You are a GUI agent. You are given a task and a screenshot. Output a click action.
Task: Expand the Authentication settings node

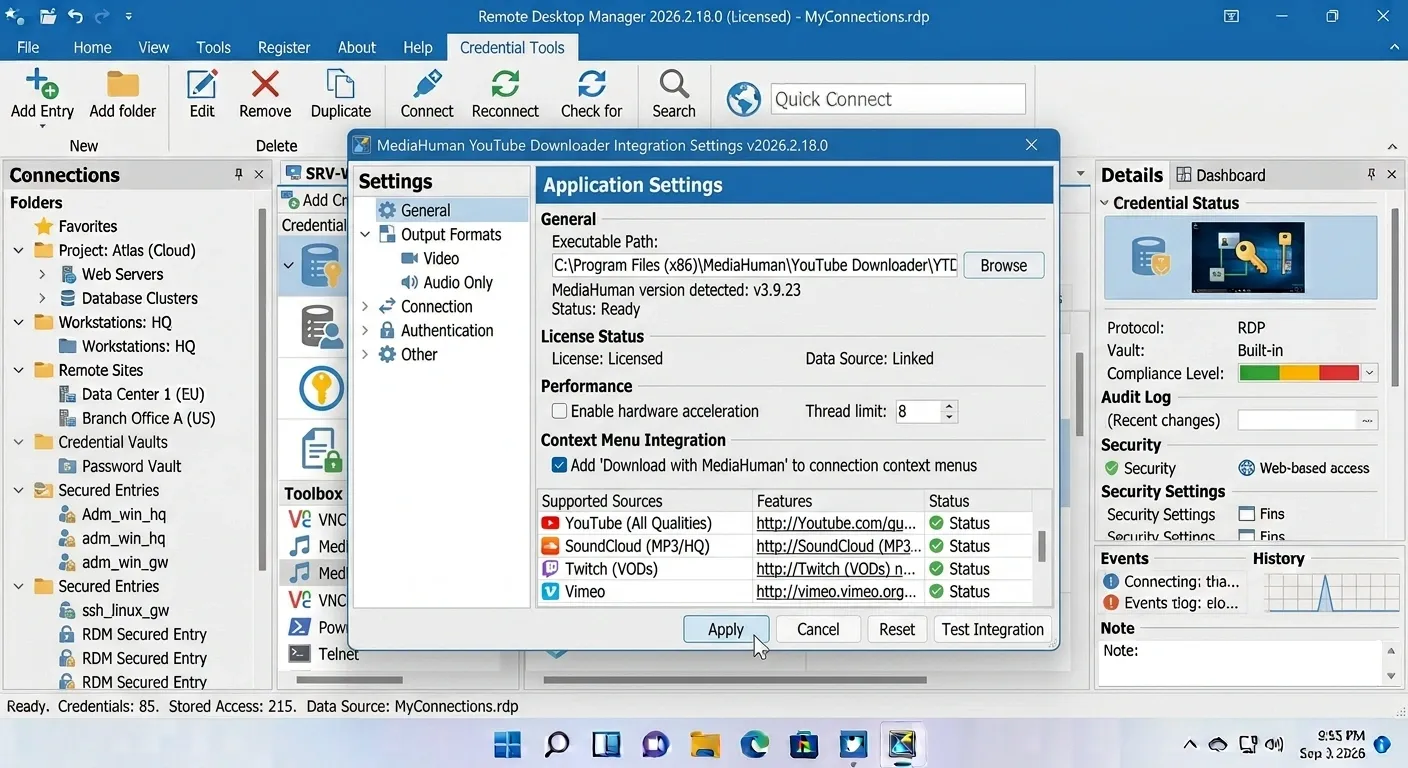pyautogui.click(x=365, y=331)
